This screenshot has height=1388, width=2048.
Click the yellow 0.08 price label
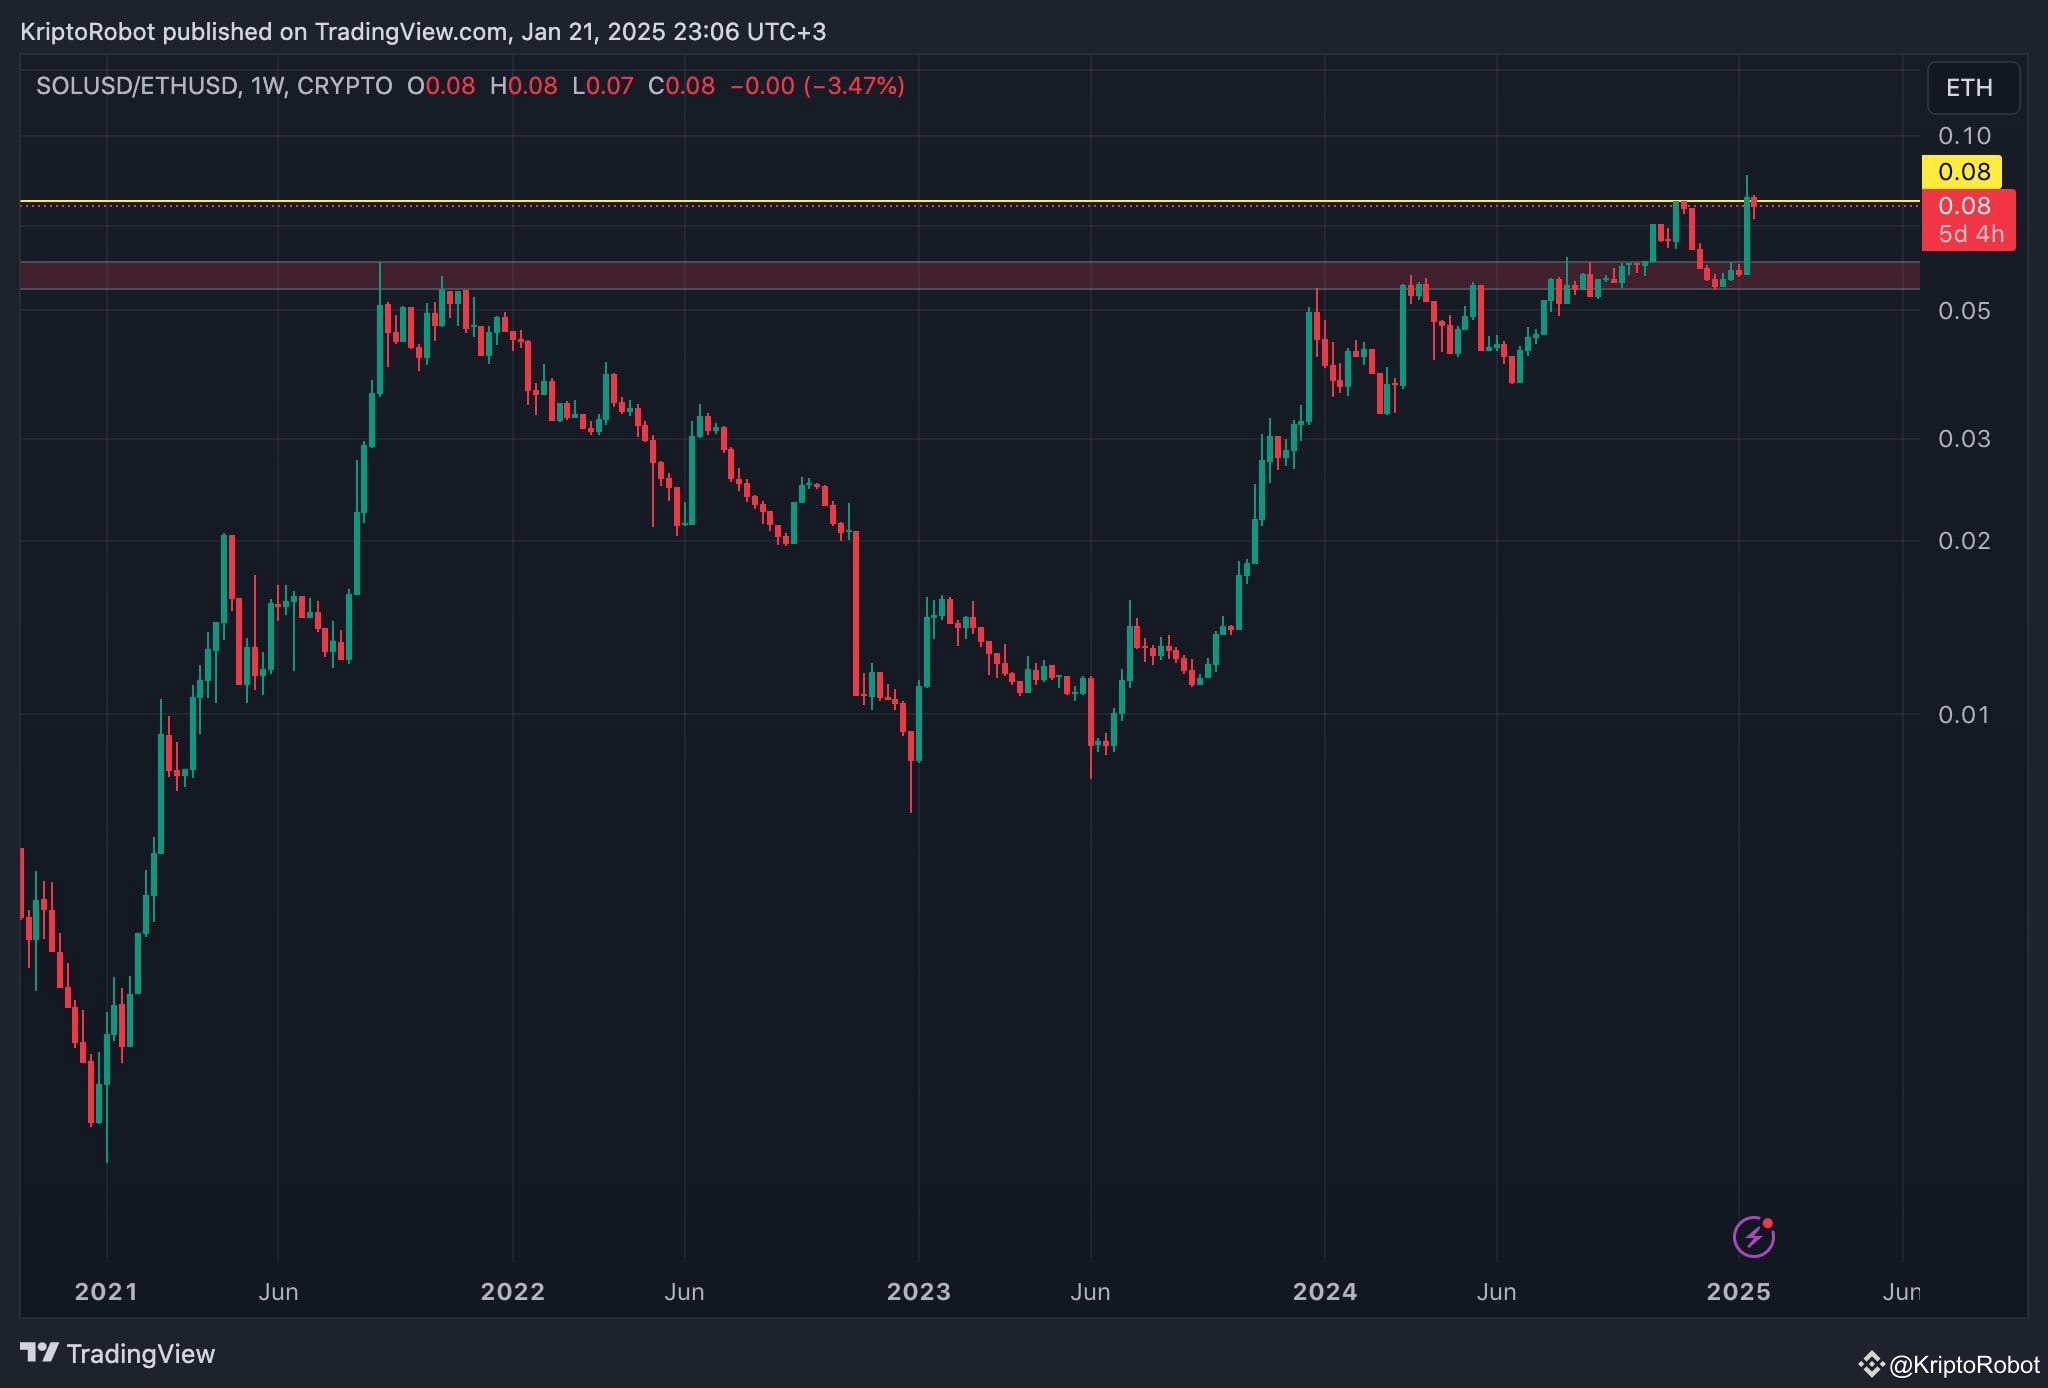coord(1963,172)
